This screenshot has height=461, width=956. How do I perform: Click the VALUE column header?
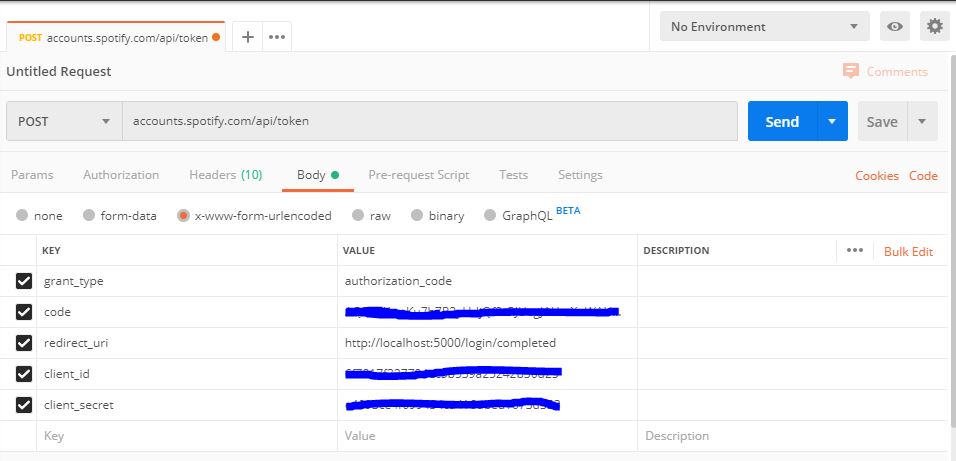click(x=358, y=251)
